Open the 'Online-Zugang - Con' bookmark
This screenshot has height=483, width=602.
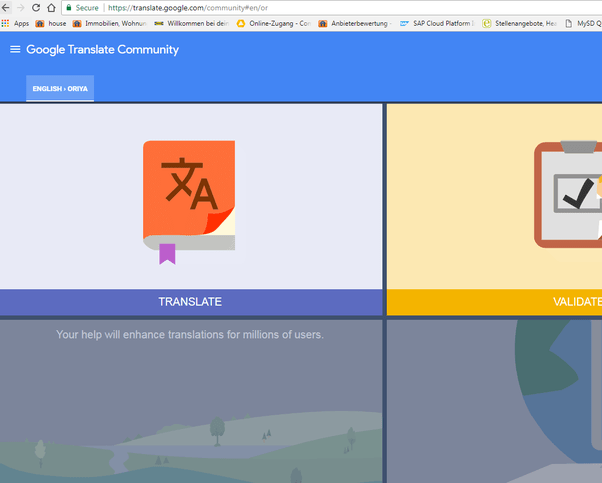273,23
